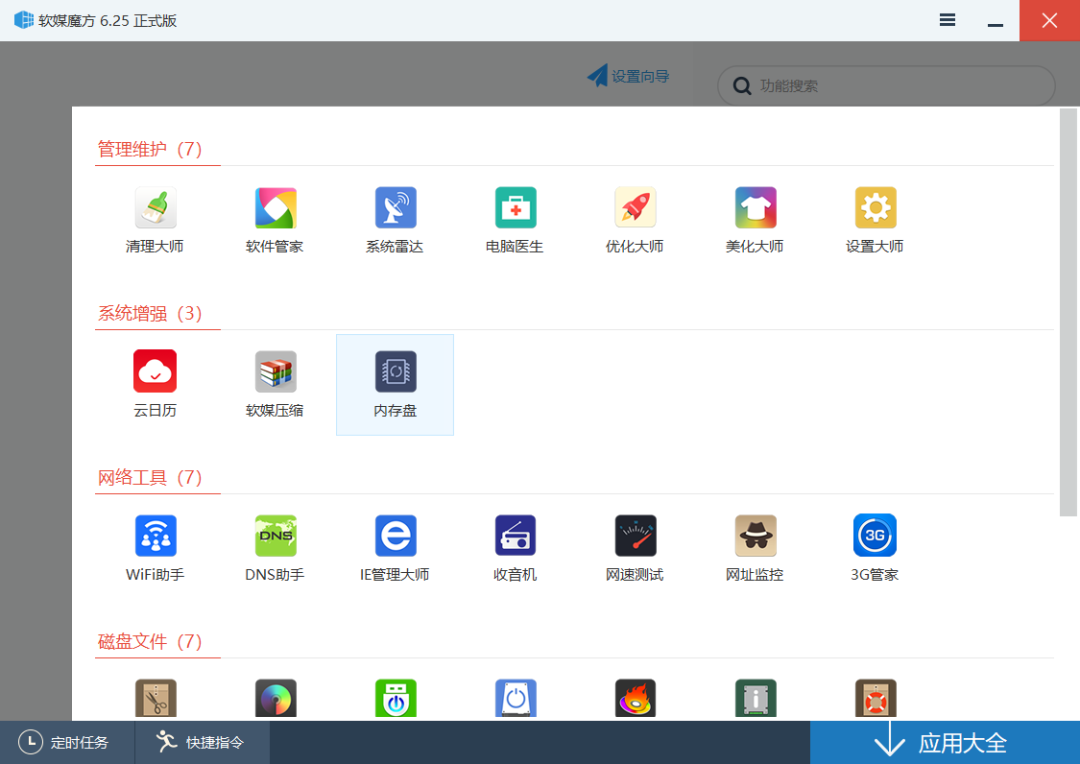Open the color disc icon under 磁盘文件
The height and width of the screenshot is (764, 1080).
tap(276, 699)
